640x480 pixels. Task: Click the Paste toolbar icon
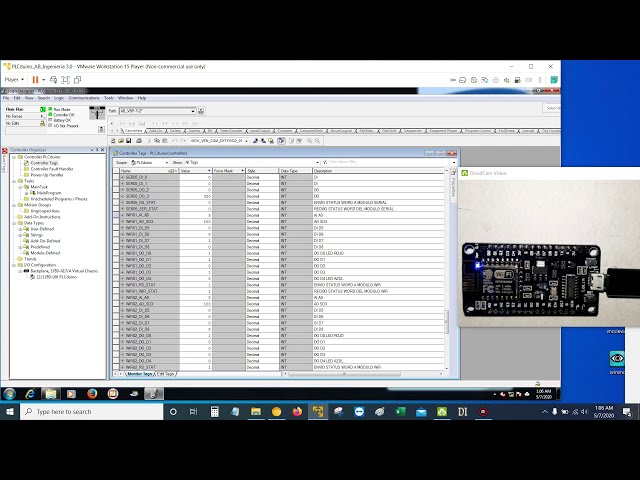pos(164,141)
